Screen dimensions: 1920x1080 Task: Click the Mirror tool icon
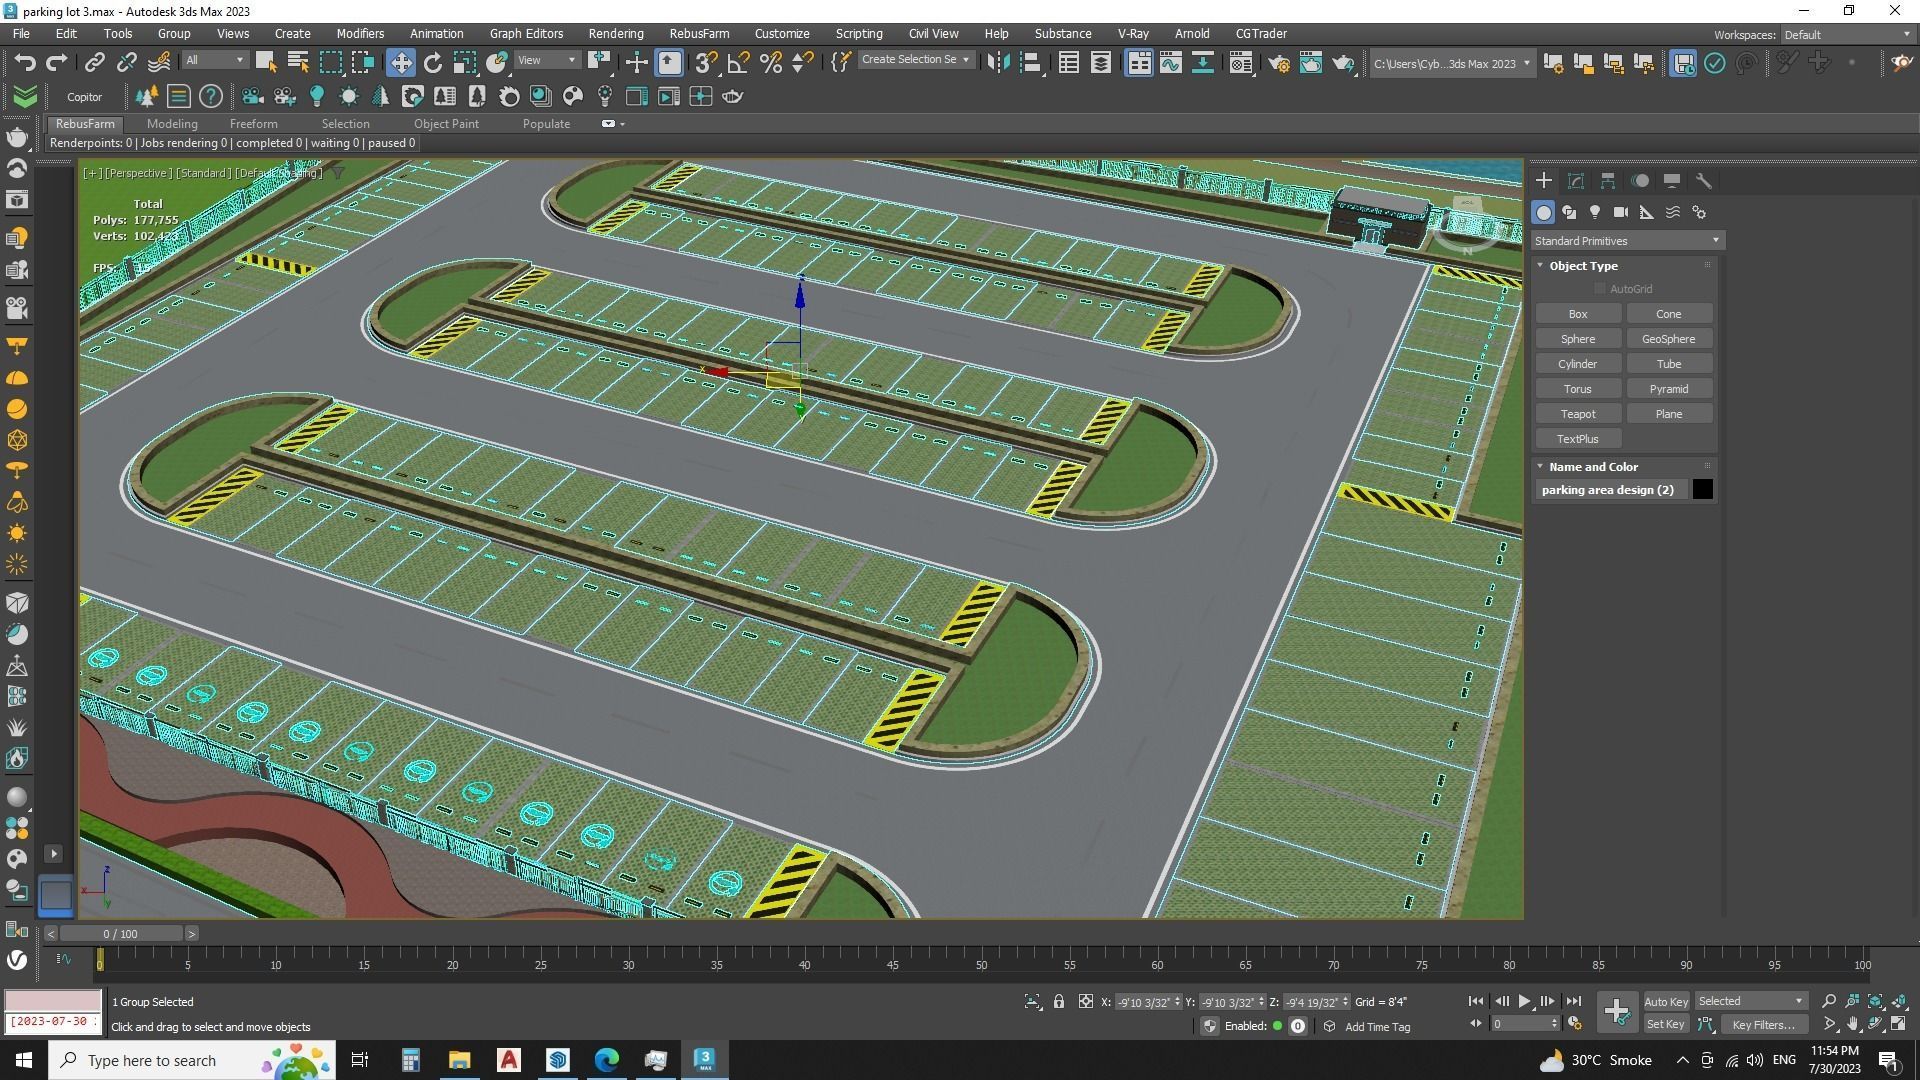(998, 62)
